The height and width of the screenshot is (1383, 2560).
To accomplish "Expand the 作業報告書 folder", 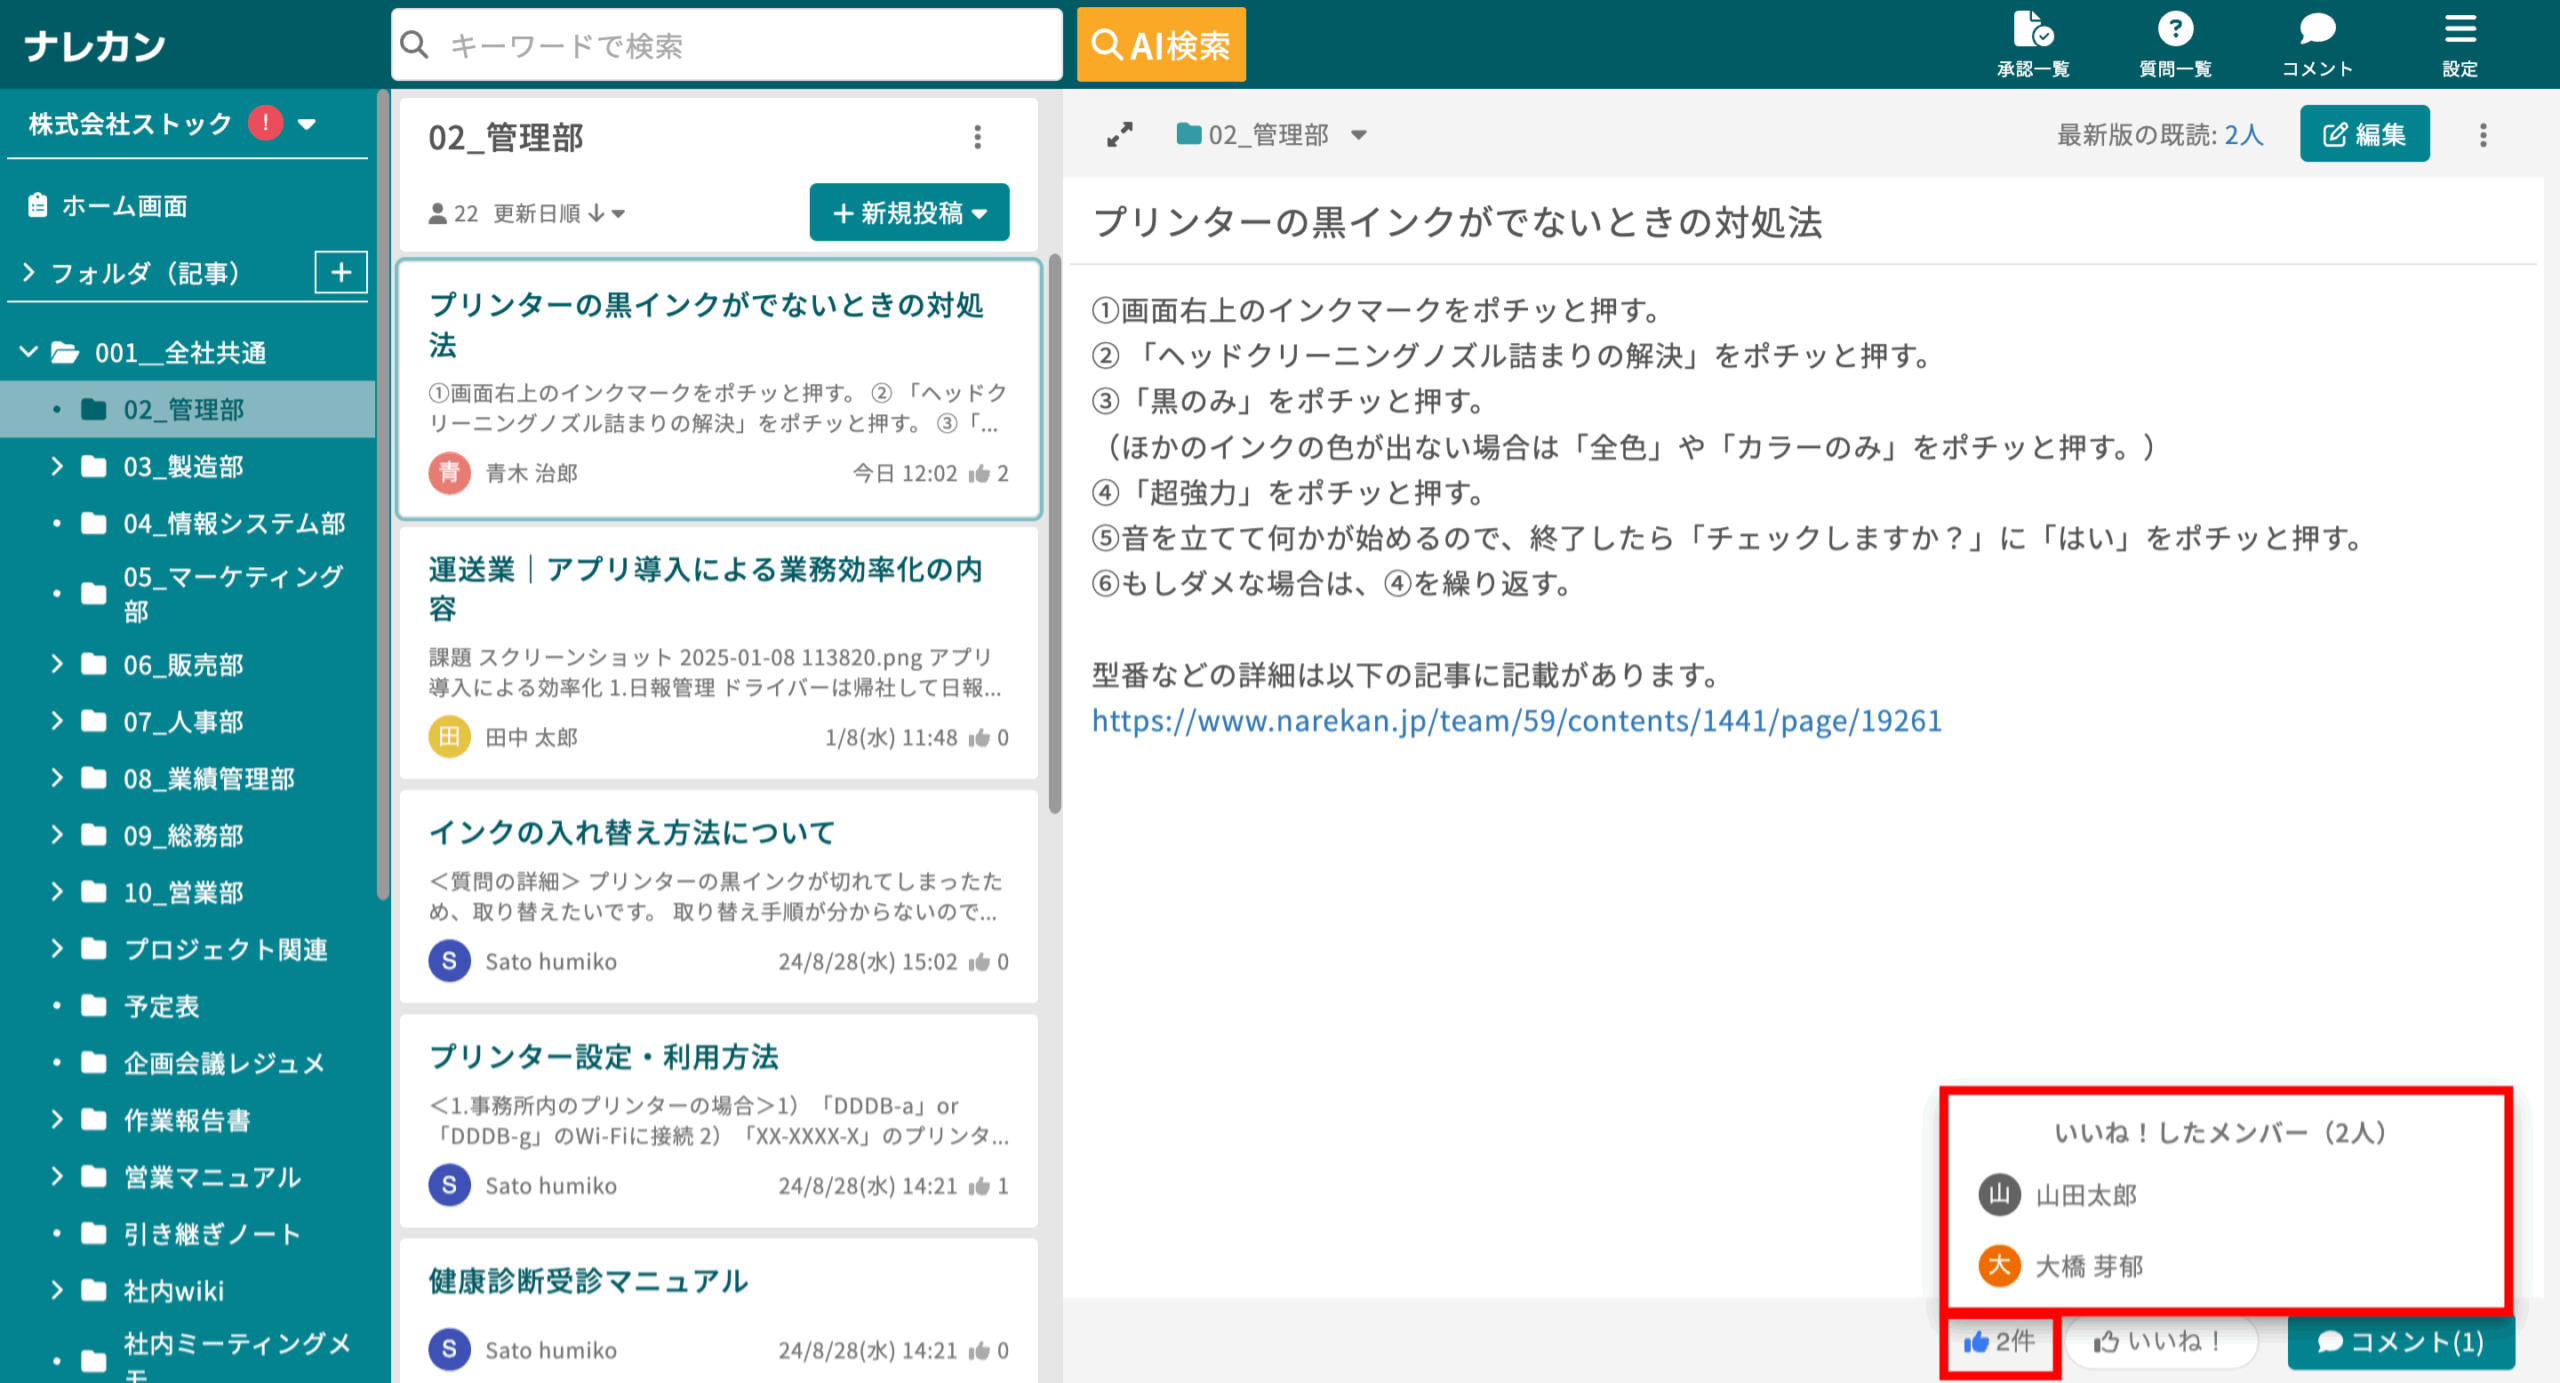I will pos(57,1119).
